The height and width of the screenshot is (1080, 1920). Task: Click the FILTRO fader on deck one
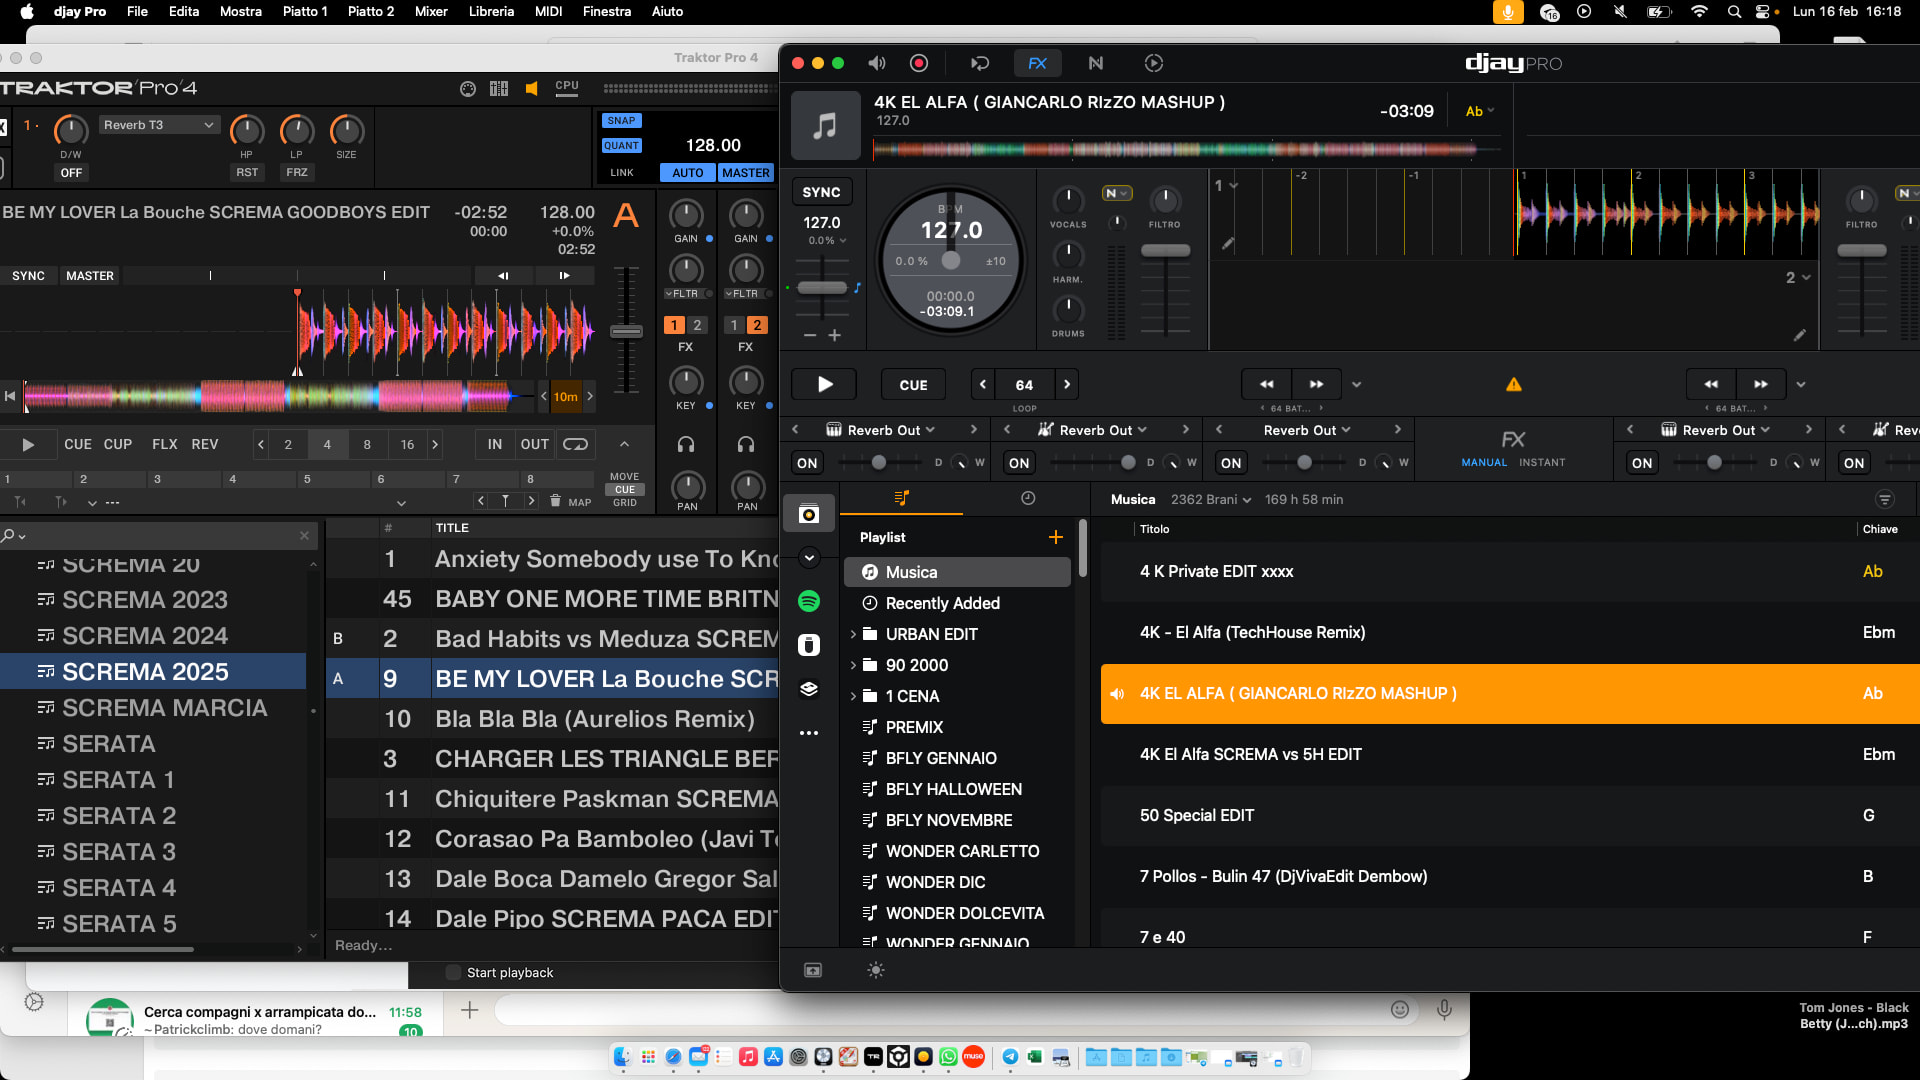[1165, 251]
